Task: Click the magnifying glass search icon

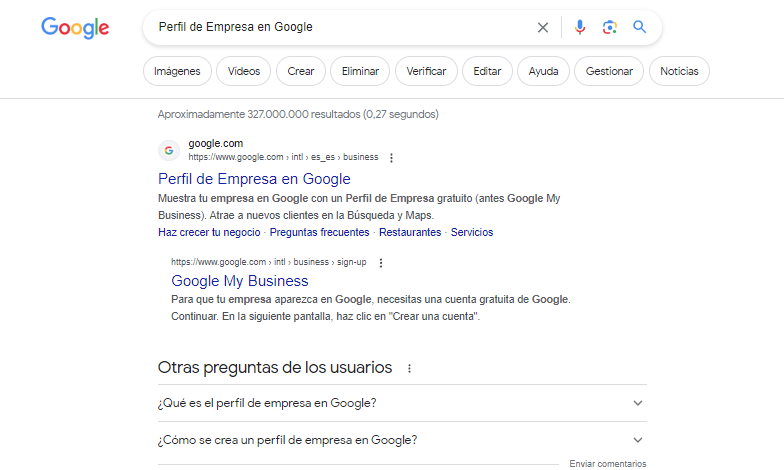Action: tap(640, 26)
